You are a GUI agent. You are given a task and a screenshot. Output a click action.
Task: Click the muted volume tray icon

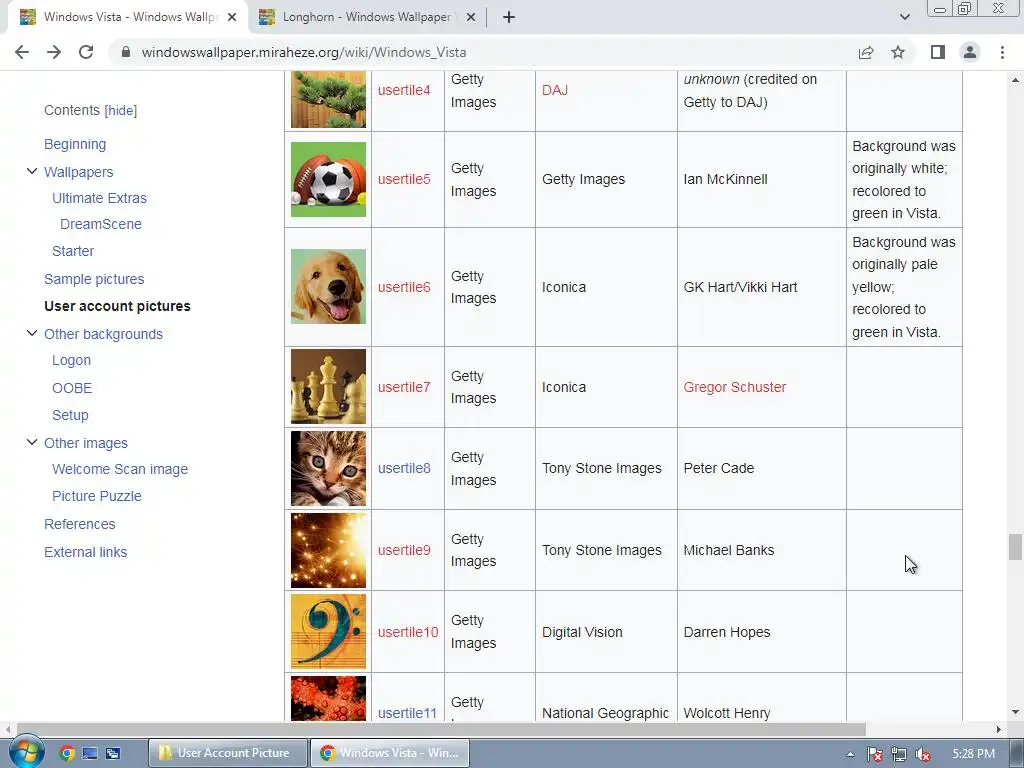[923, 754]
